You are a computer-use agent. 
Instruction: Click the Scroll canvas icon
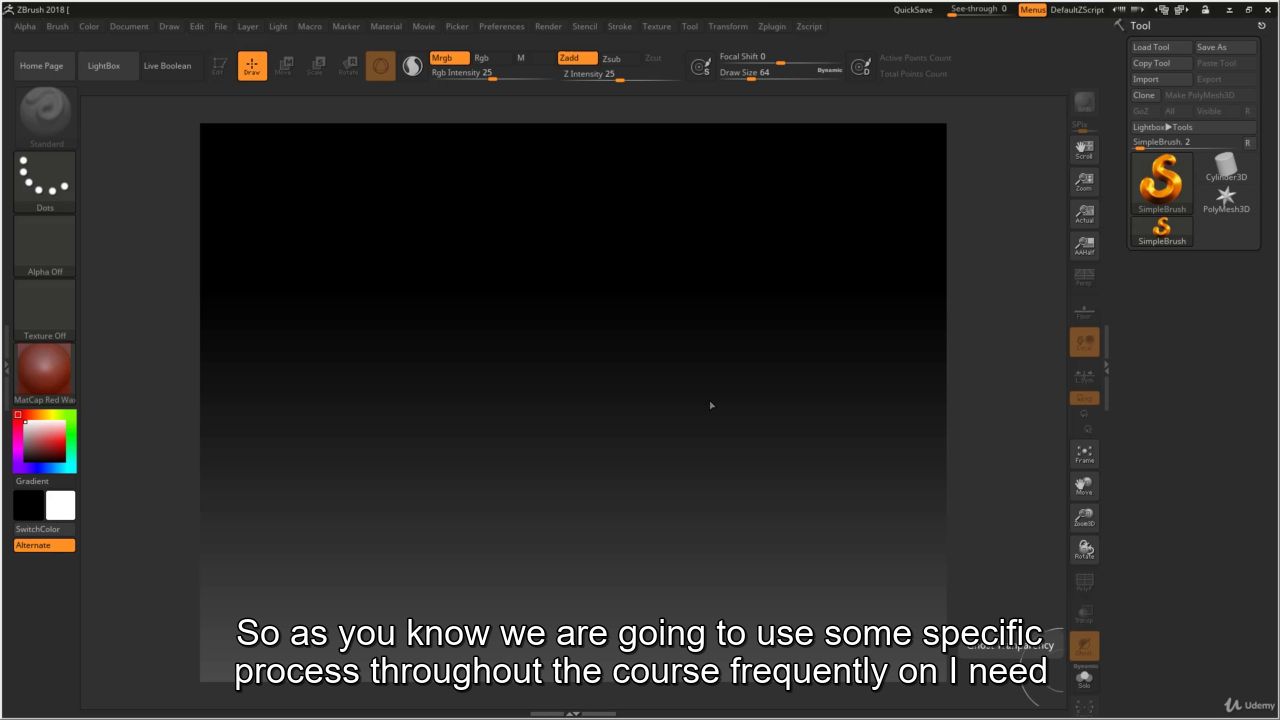(1084, 150)
